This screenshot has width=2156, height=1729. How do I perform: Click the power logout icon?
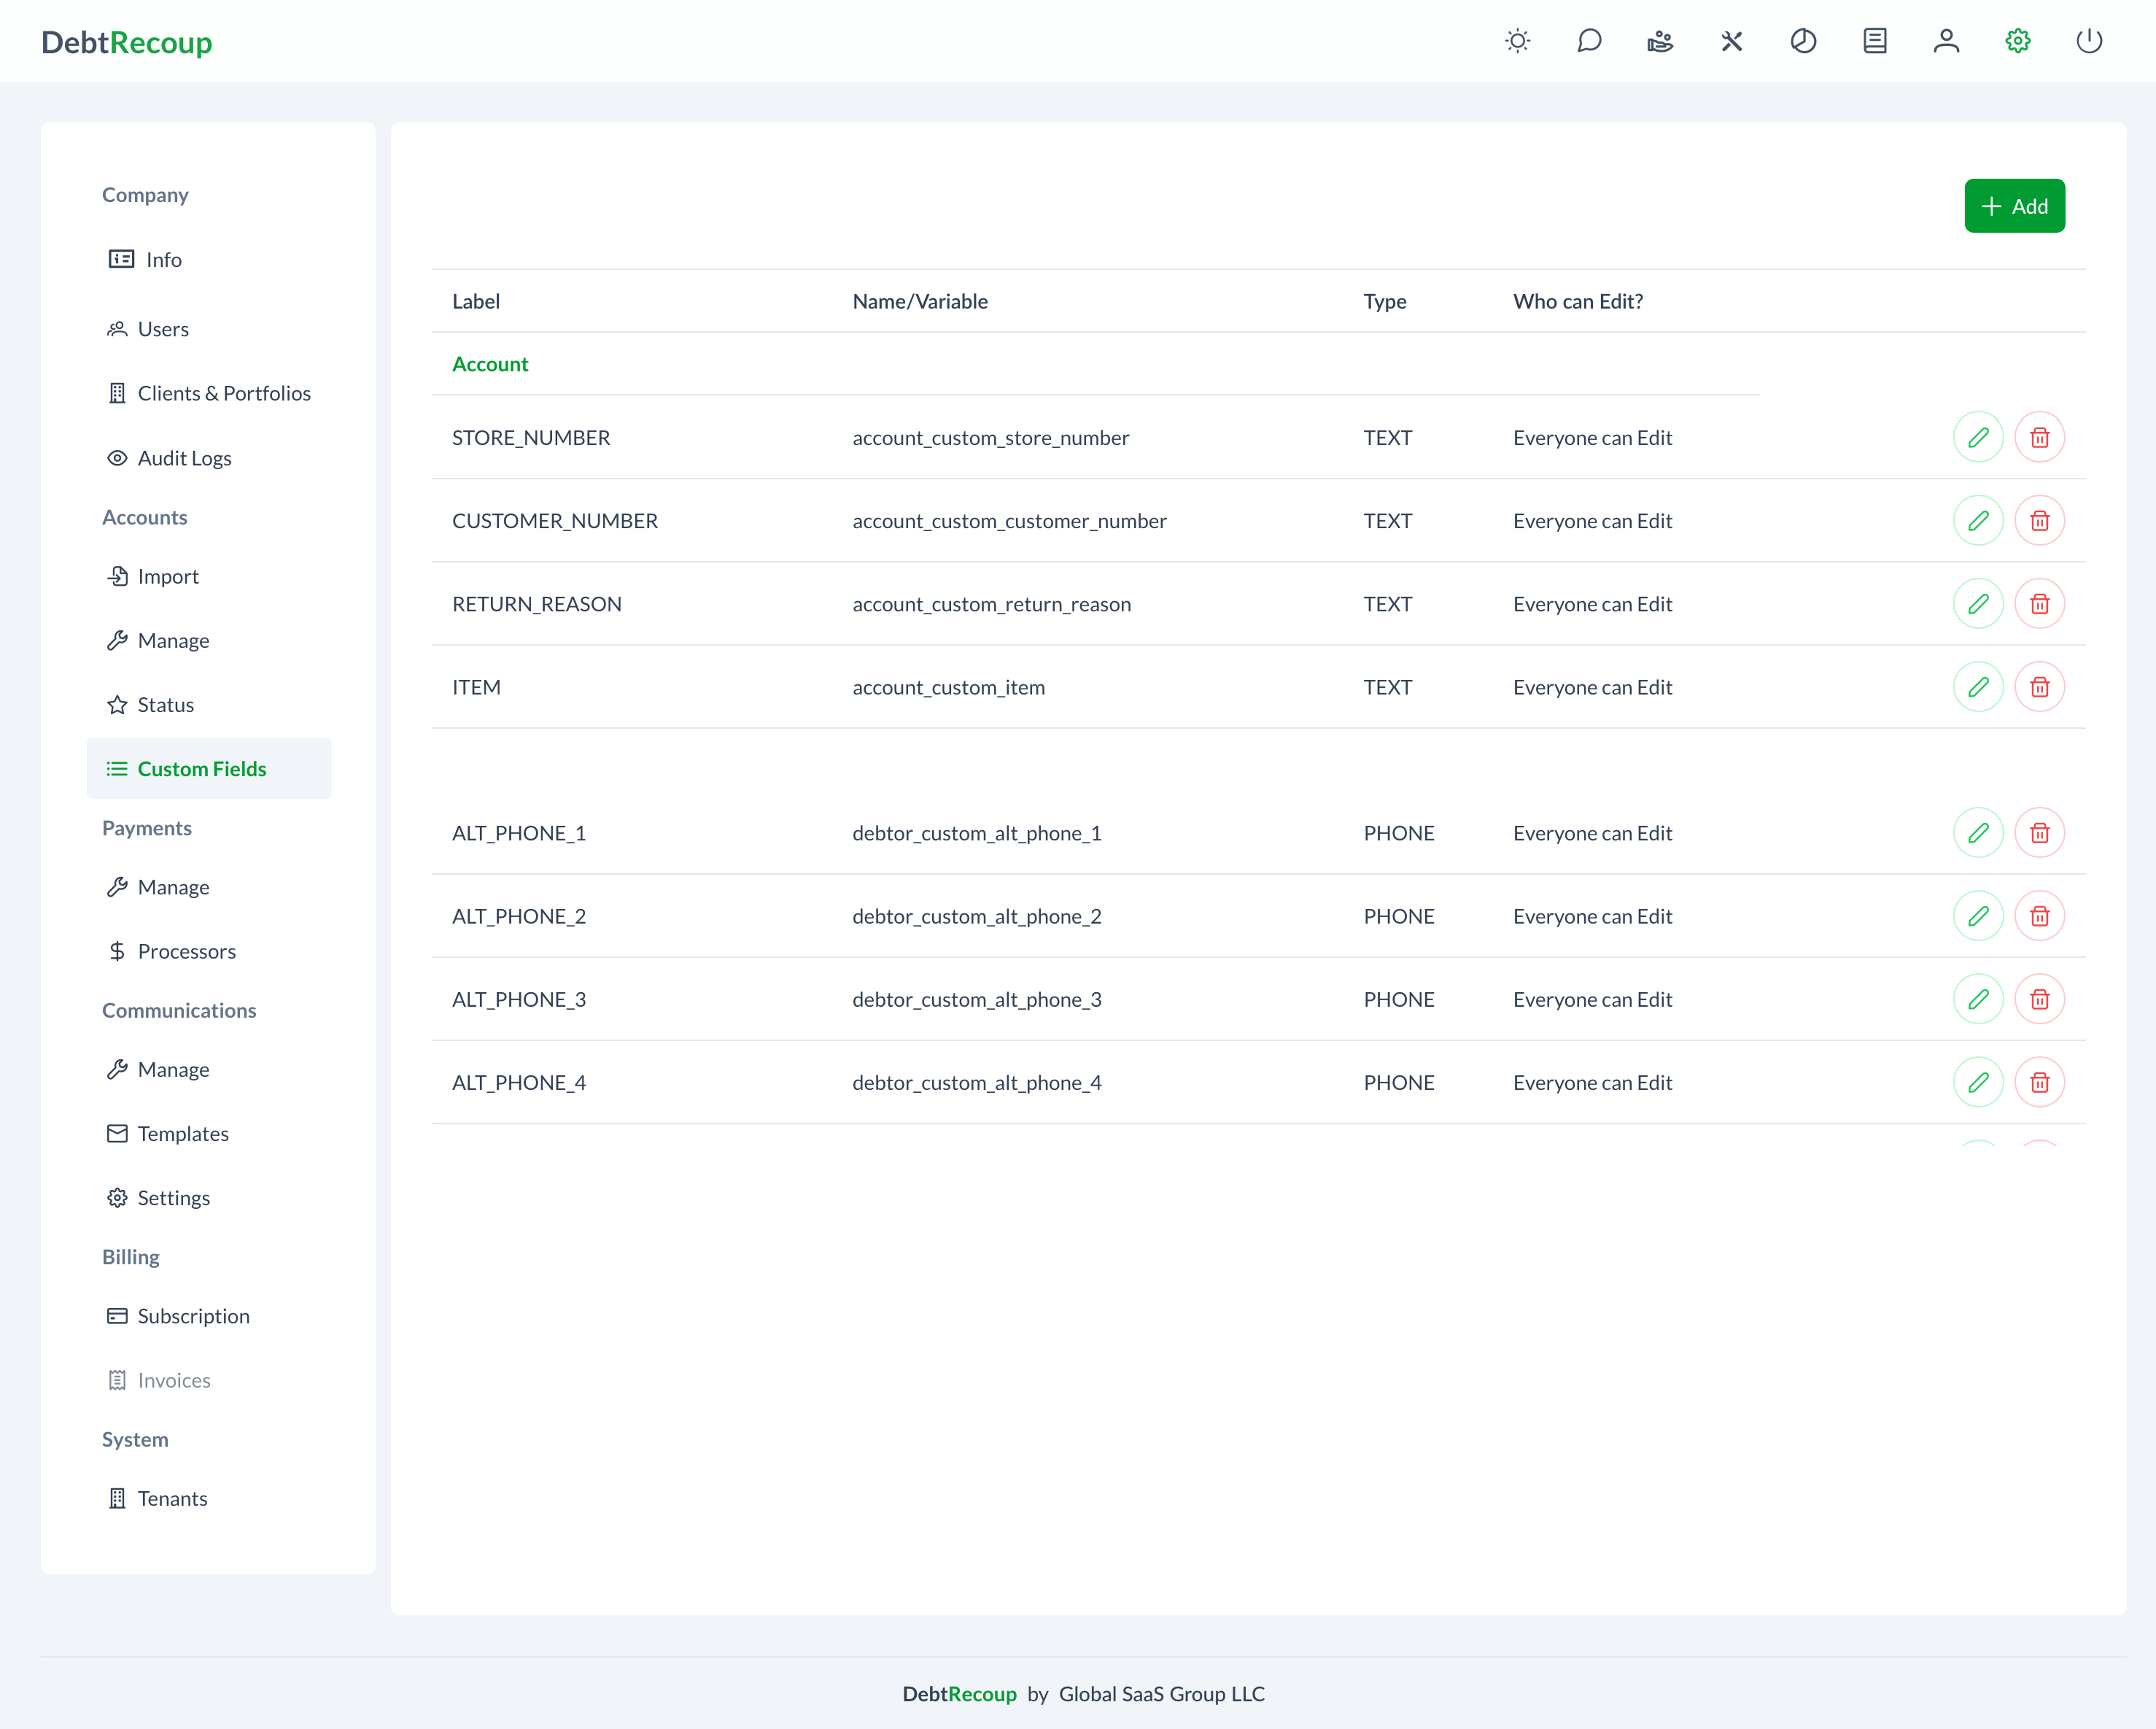[2089, 41]
